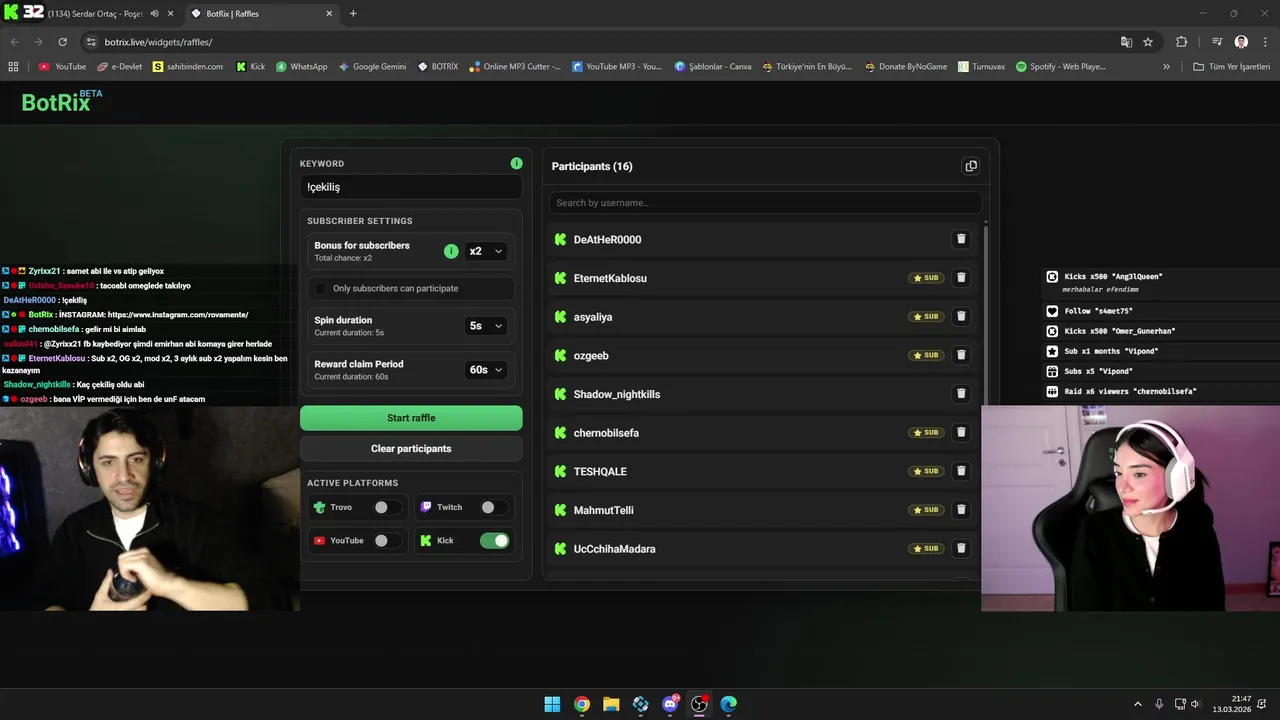1280x720 pixels.
Task: Remove ozgeeb via trash icon
Action: (961, 355)
